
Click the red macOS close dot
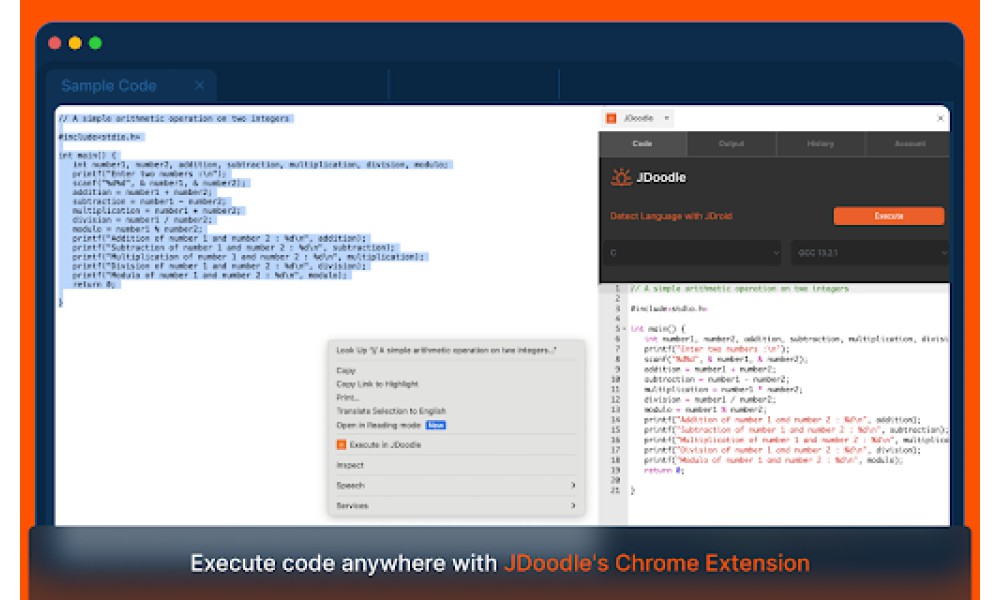[55, 43]
